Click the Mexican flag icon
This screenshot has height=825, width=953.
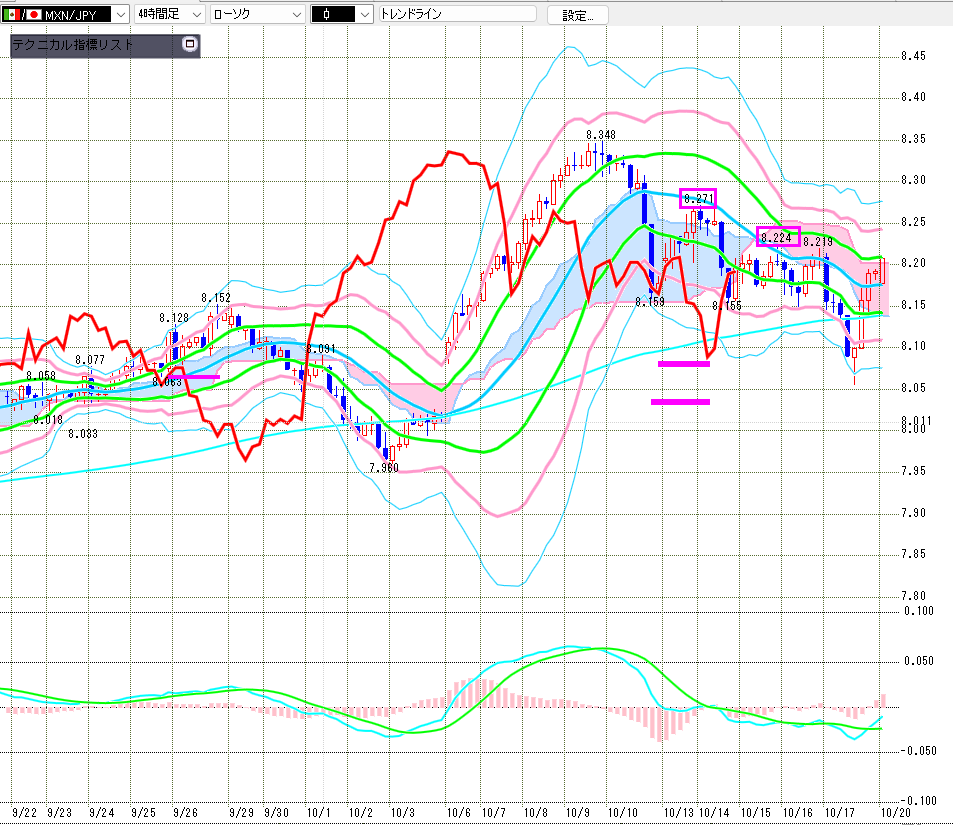pos(12,14)
